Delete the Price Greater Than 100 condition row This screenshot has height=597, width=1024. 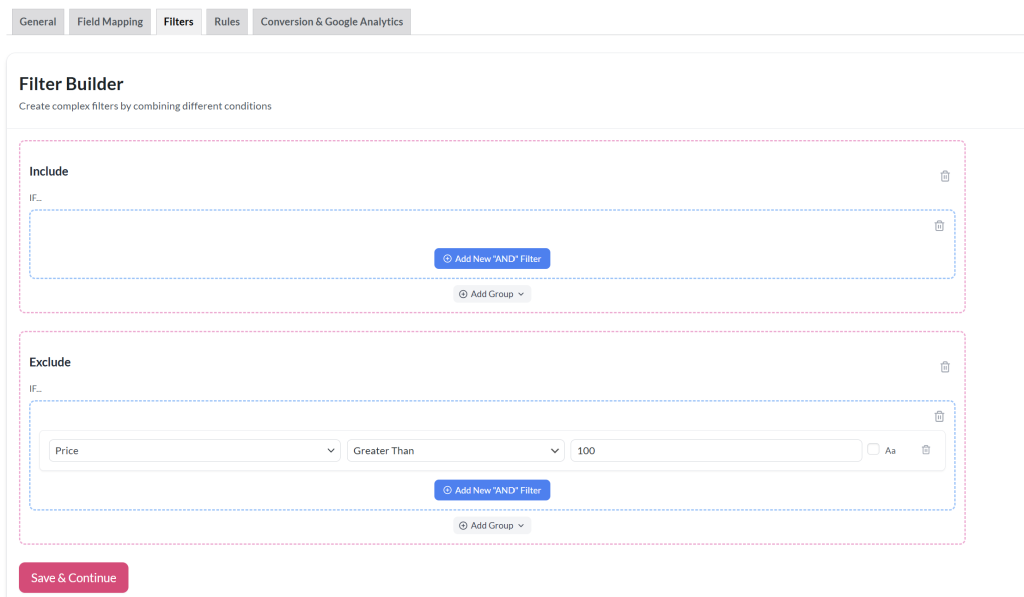coord(925,450)
